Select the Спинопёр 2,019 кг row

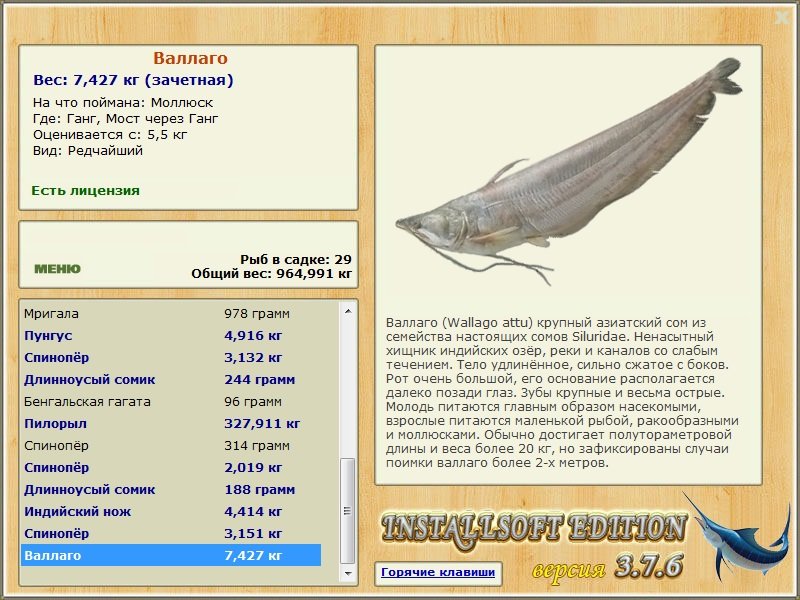pyautogui.click(x=171, y=467)
